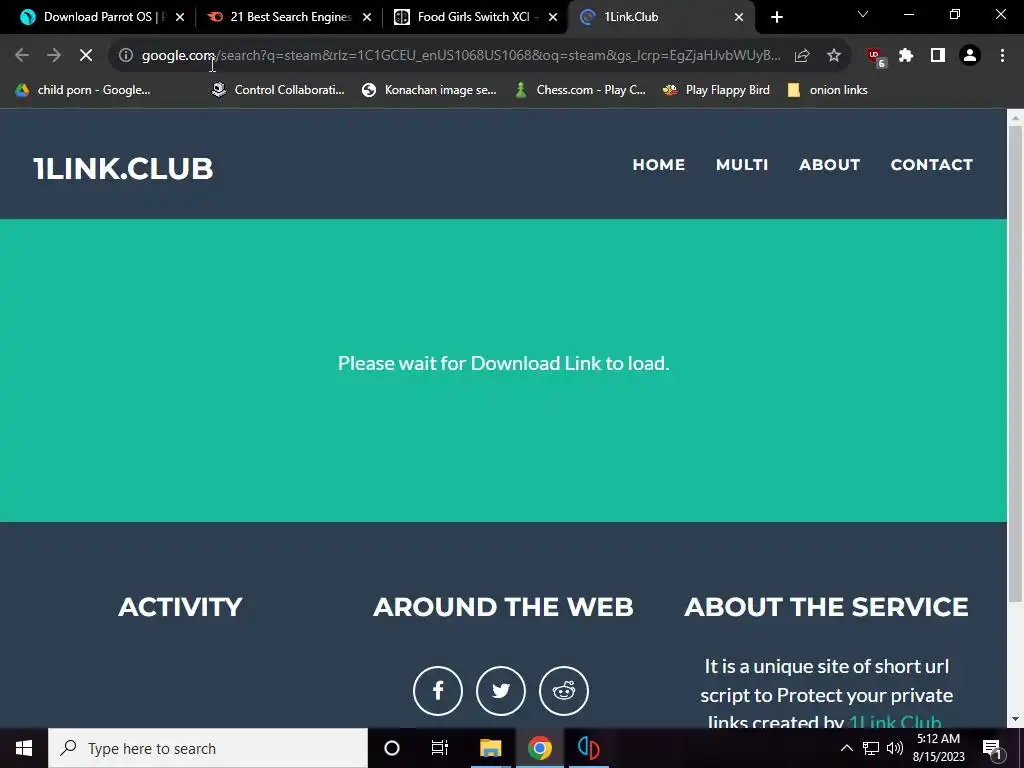Open the notification center

pos(992,748)
